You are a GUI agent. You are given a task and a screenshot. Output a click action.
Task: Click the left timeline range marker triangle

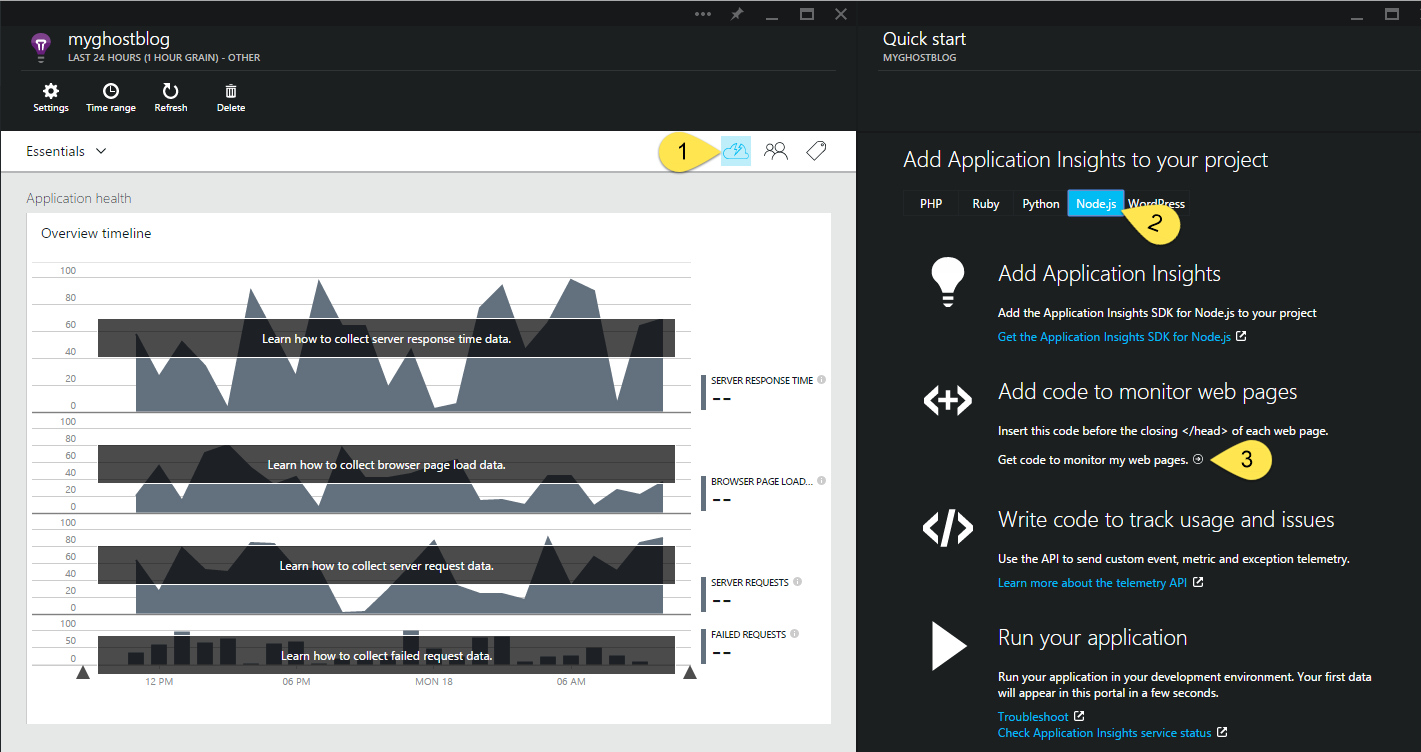[83, 673]
